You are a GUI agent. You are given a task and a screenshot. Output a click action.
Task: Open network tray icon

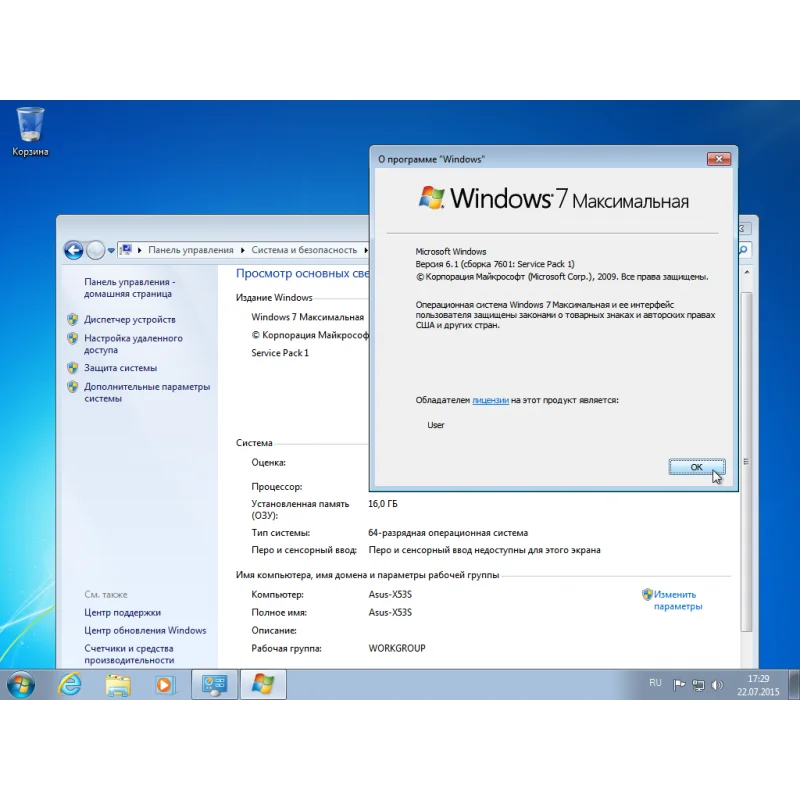point(698,685)
